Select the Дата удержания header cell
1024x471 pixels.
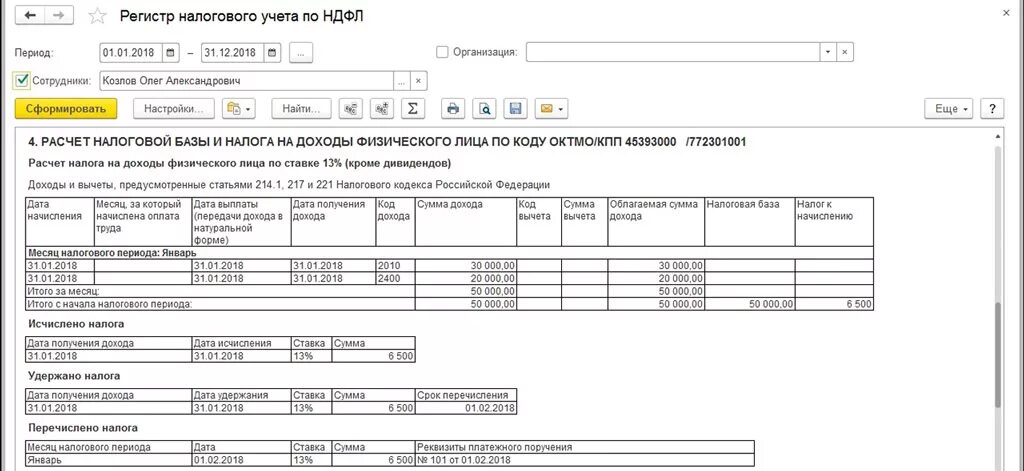pyautogui.click(x=242, y=395)
